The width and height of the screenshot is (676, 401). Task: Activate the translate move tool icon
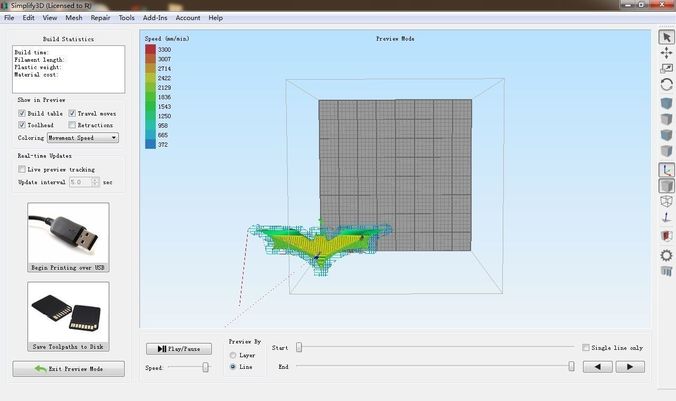[x=667, y=53]
